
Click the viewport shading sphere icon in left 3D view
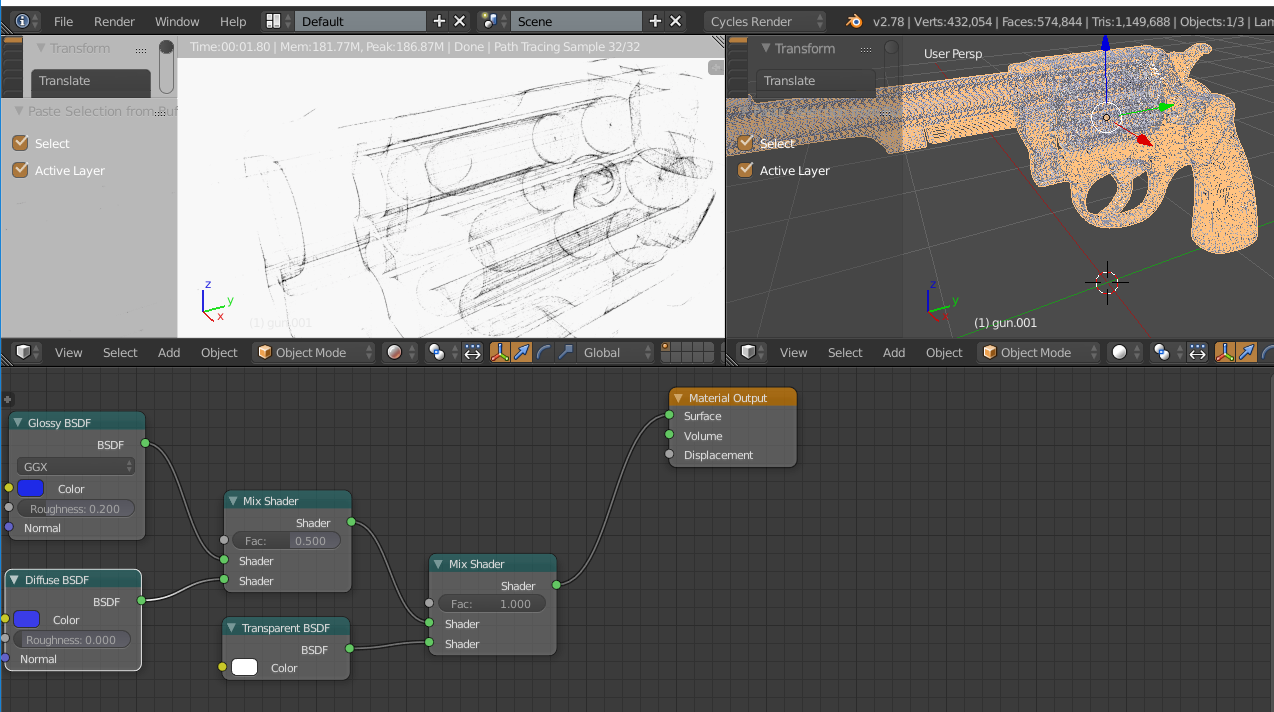click(x=394, y=352)
